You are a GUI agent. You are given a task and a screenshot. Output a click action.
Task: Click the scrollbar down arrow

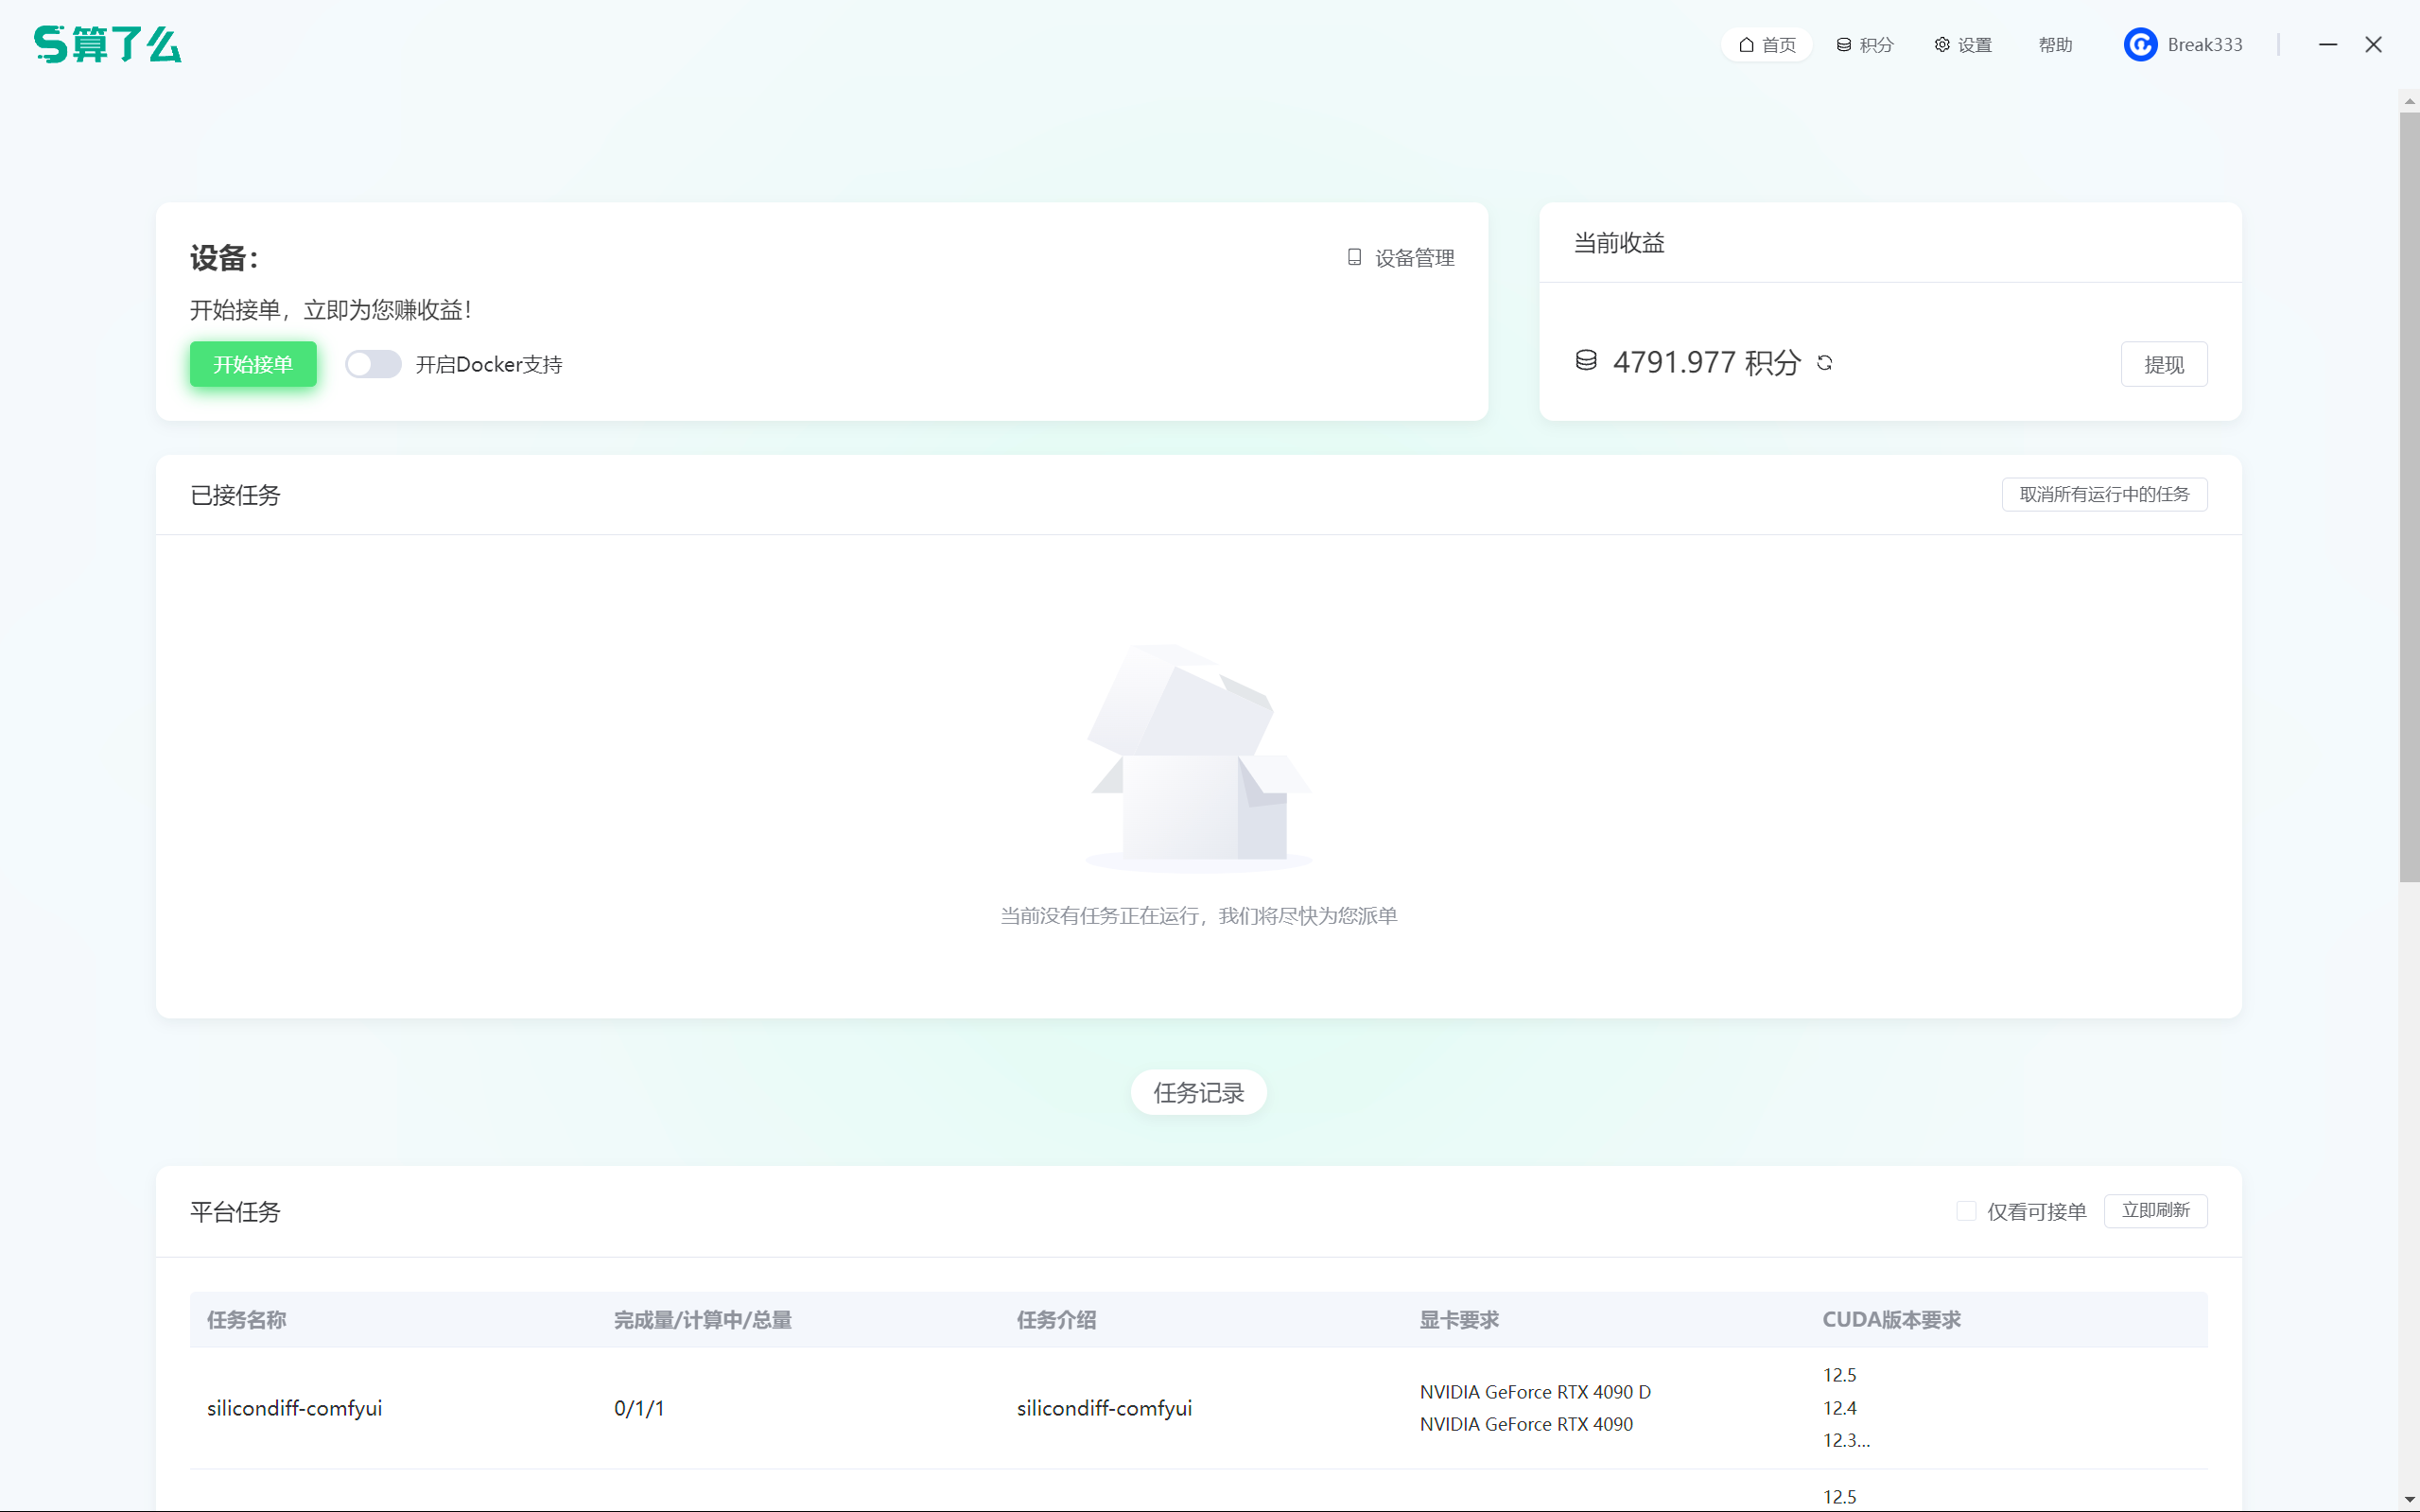pyautogui.click(x=2409, y=1500)
